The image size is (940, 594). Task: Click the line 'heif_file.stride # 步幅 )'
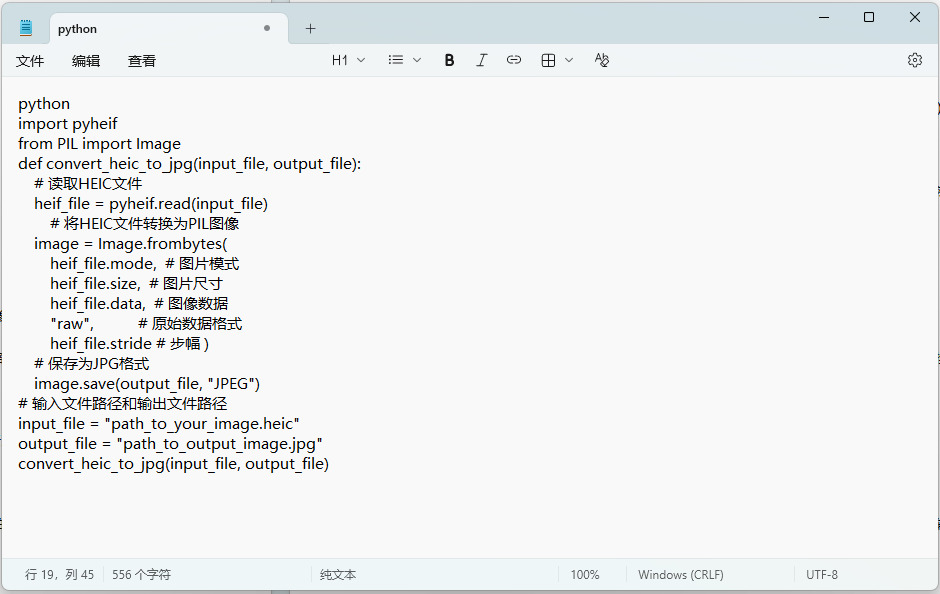129,343
